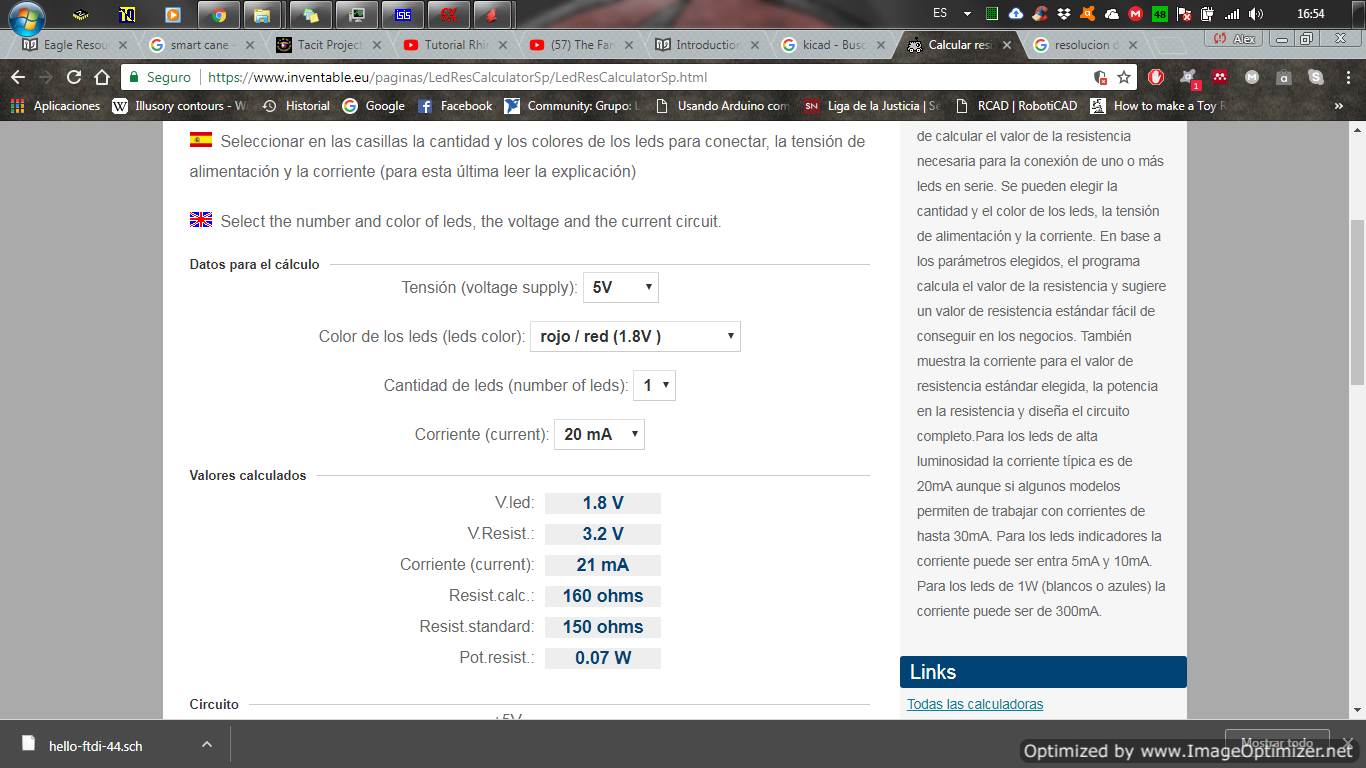Go back to the previous page
Screen dimensions: 1366x768
point(18,77)
